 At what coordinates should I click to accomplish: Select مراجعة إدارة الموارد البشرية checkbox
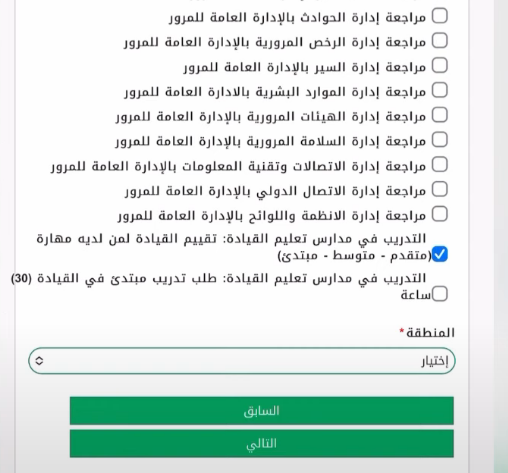439,90
